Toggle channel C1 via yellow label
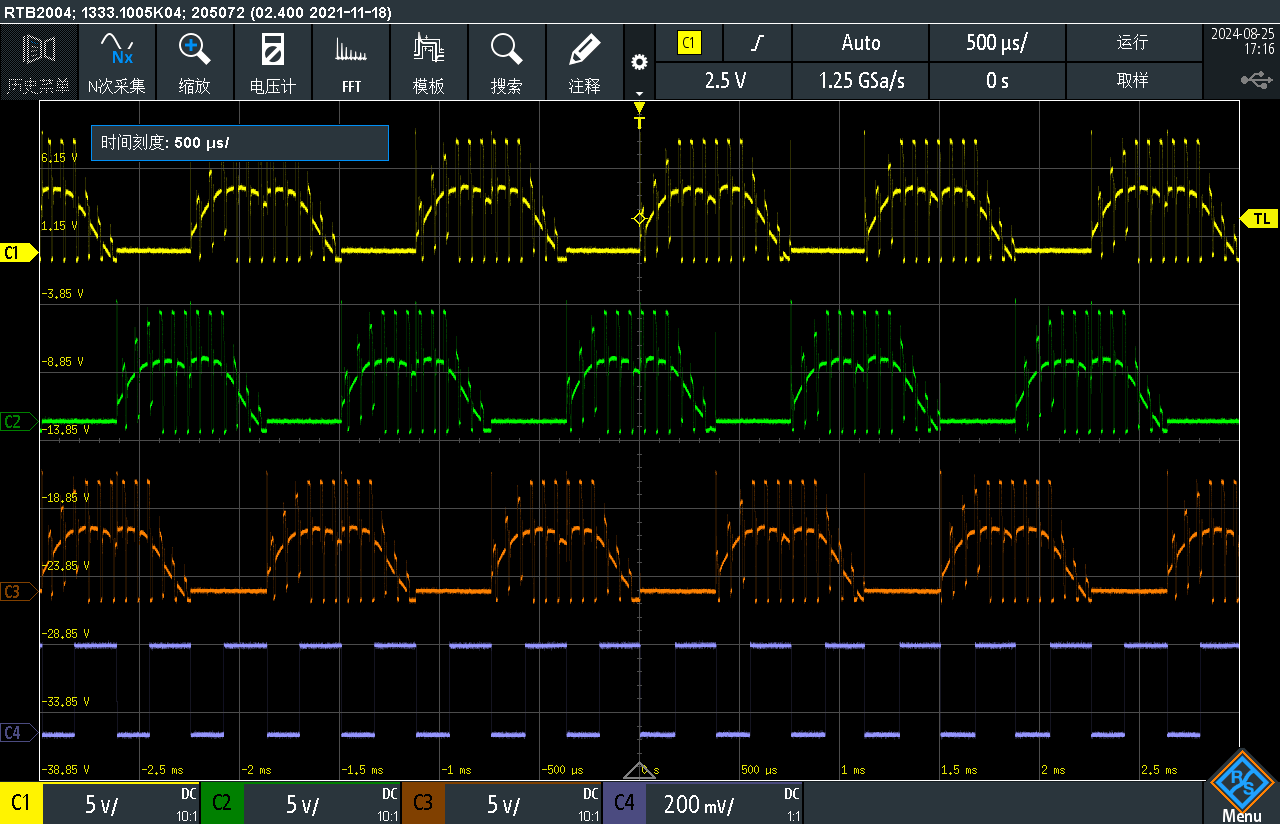This screenshot has width=1280, height=824. coord(21,803)
